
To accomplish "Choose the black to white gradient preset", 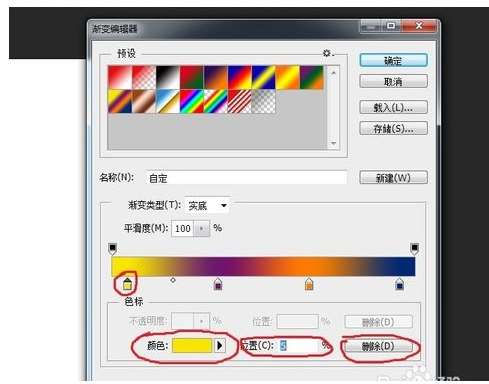I will click(168, 77).
